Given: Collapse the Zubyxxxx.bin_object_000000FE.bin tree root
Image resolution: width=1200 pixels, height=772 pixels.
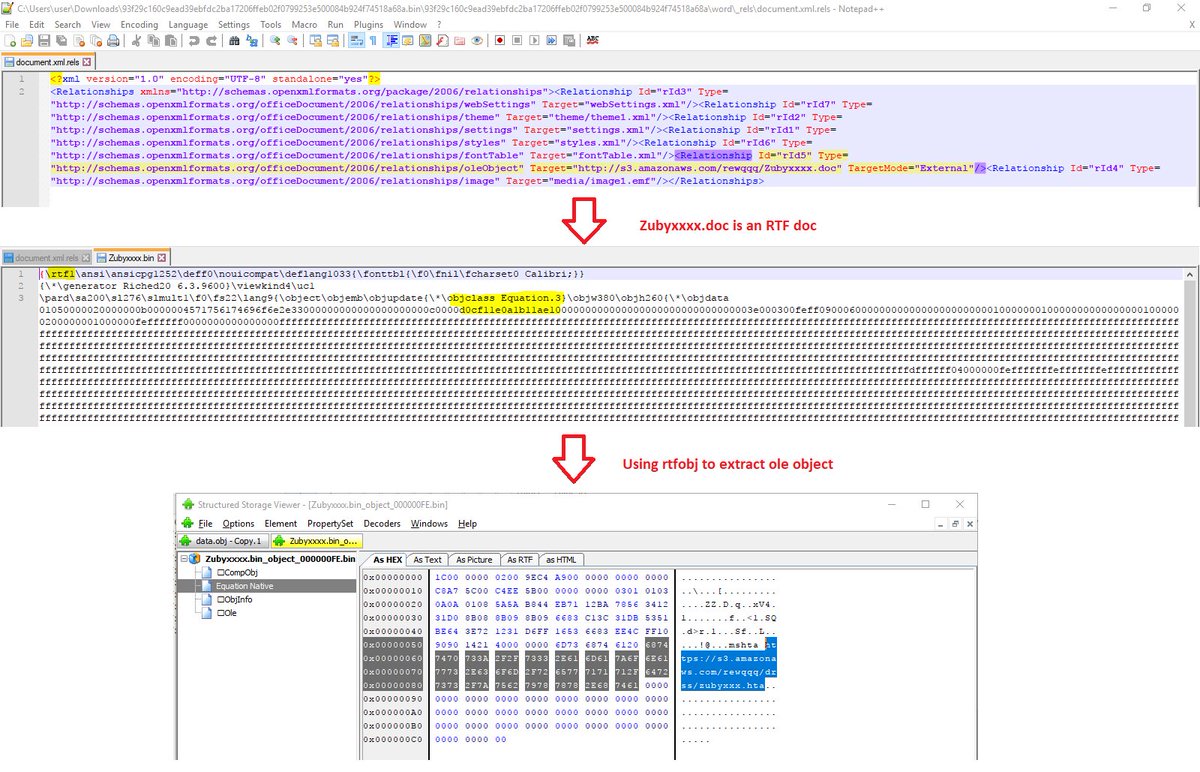Looking at the screenshot, I should (x=183, y=558).
